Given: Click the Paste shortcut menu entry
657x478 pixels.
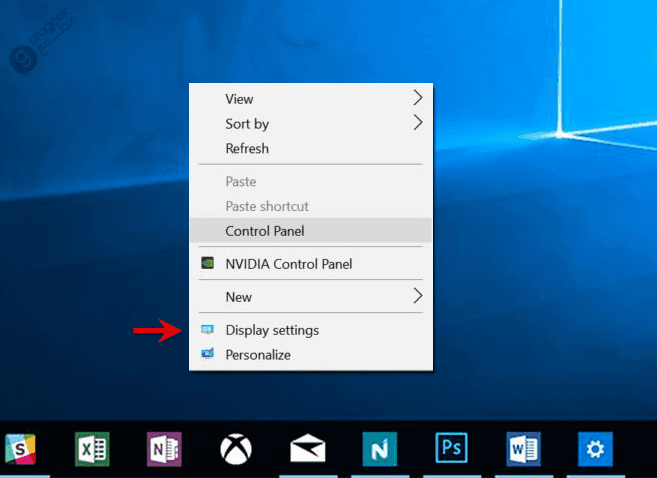Looking at the screenshot, I should (267, 206).
